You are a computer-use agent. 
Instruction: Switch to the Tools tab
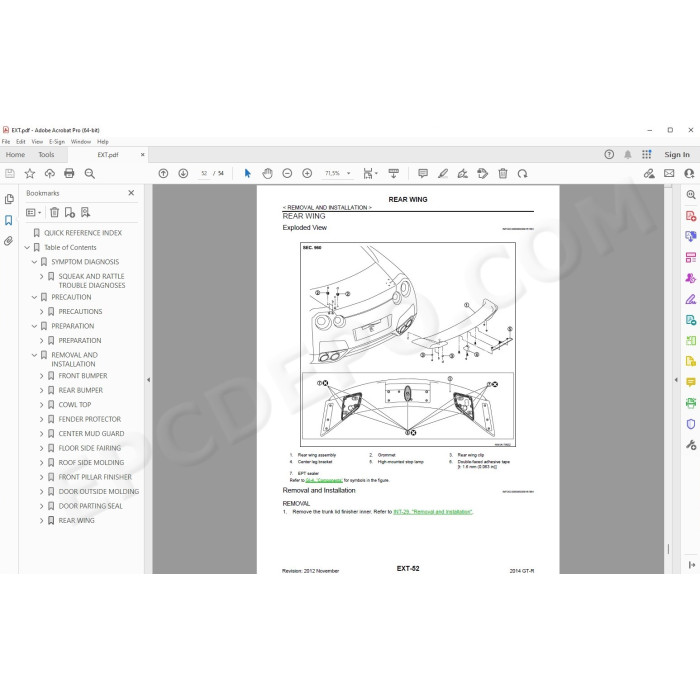[x=46, y=154]
